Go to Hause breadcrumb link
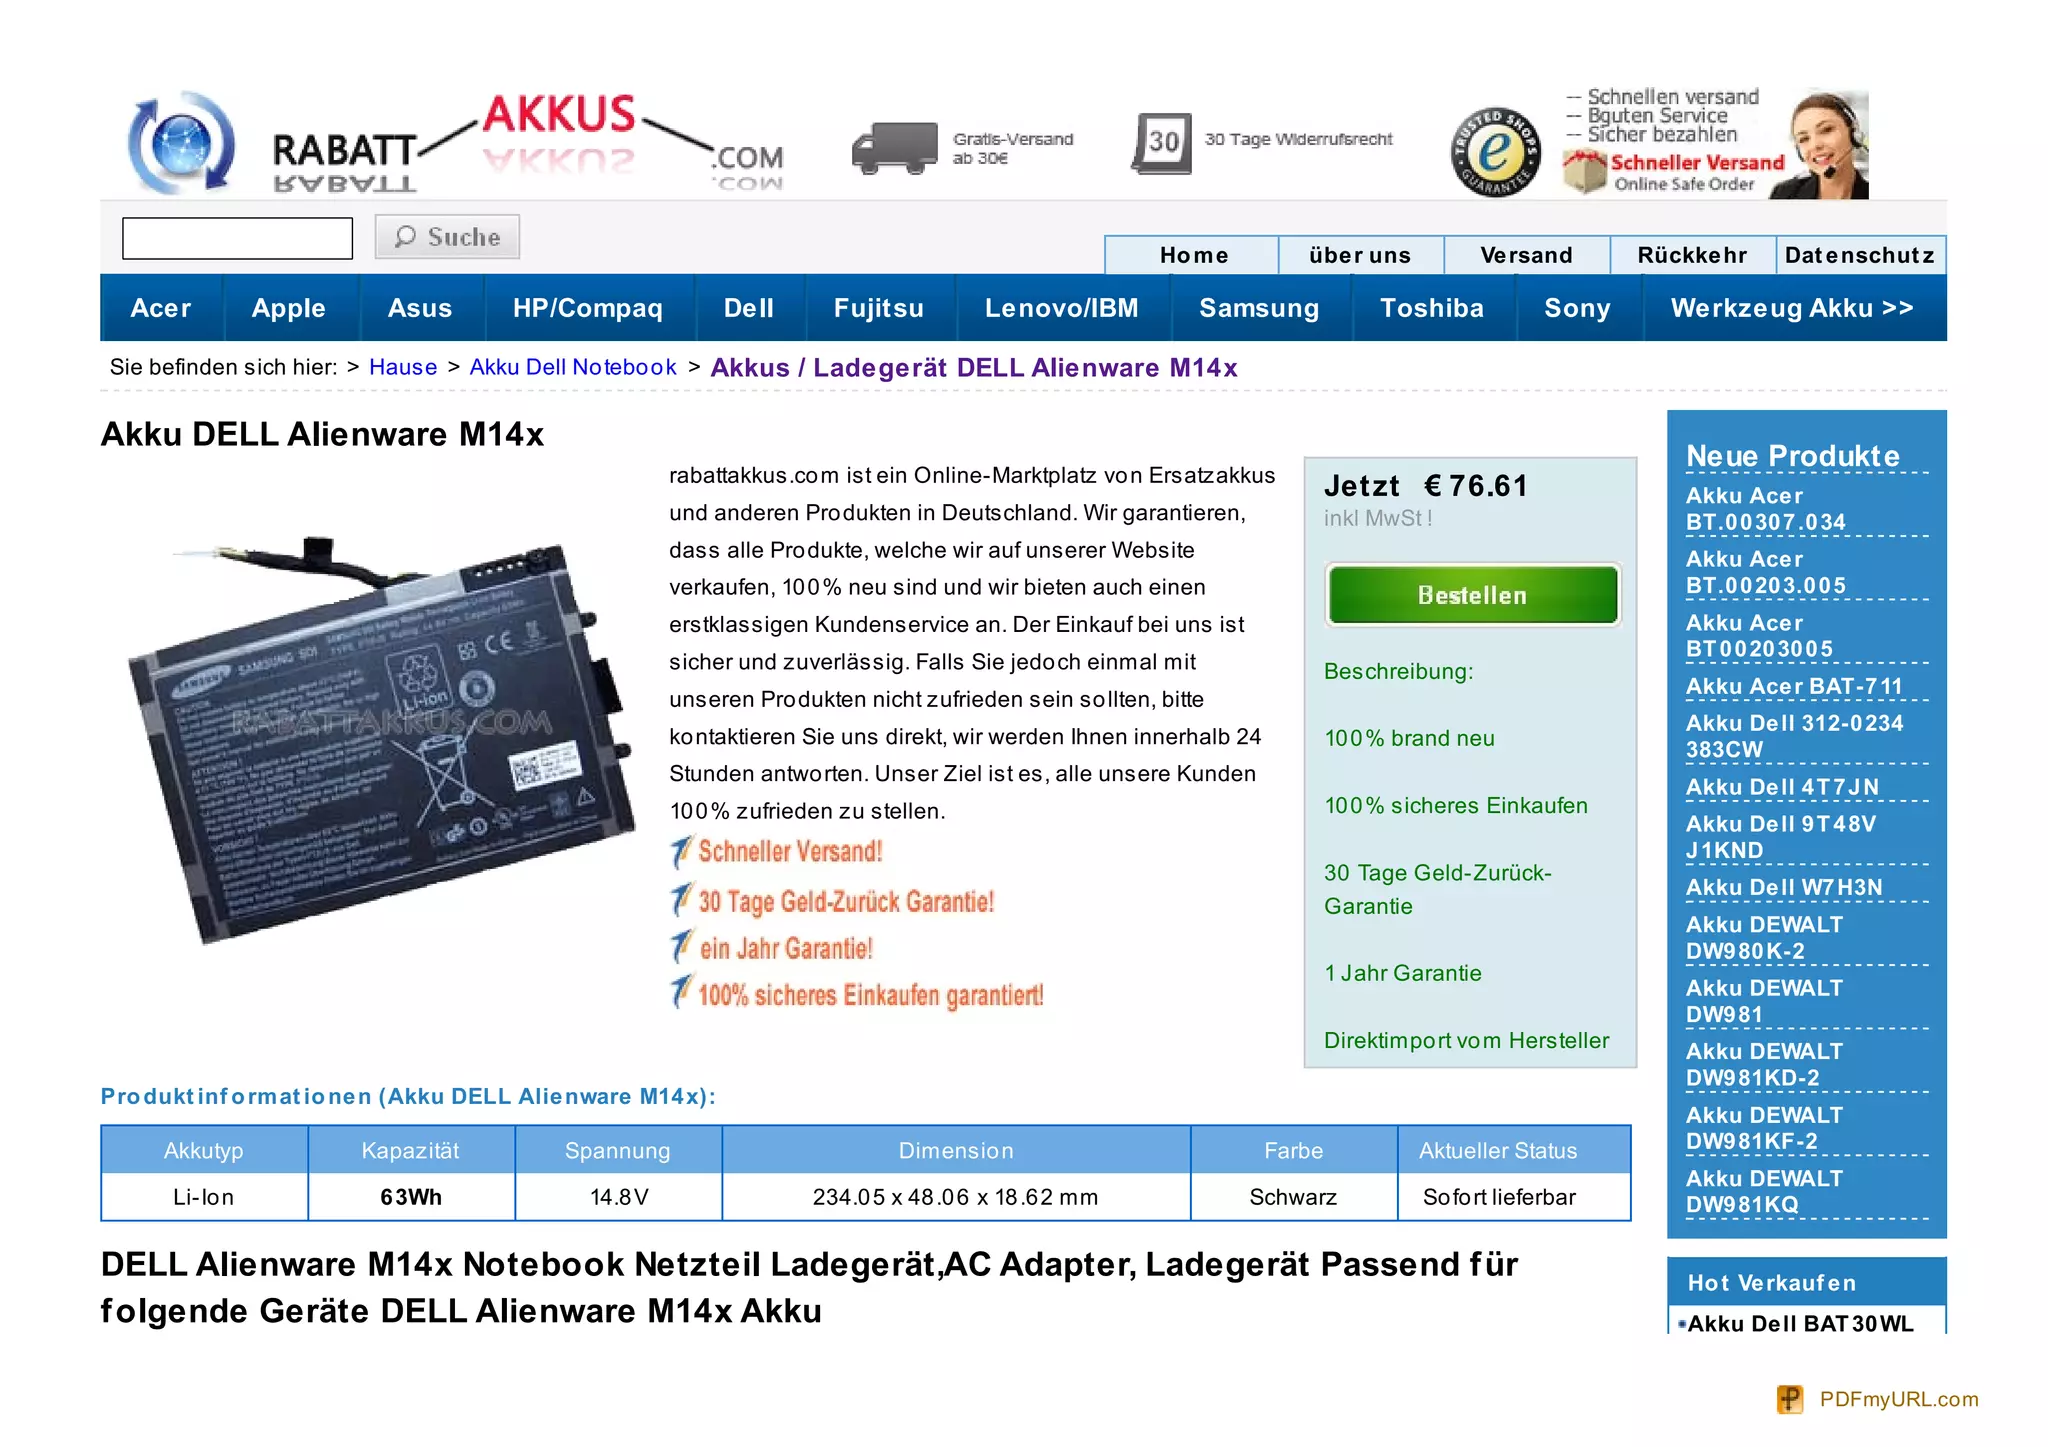Image resolution: width=2048 pixels, height=1447 pixels. pos(403,367)
